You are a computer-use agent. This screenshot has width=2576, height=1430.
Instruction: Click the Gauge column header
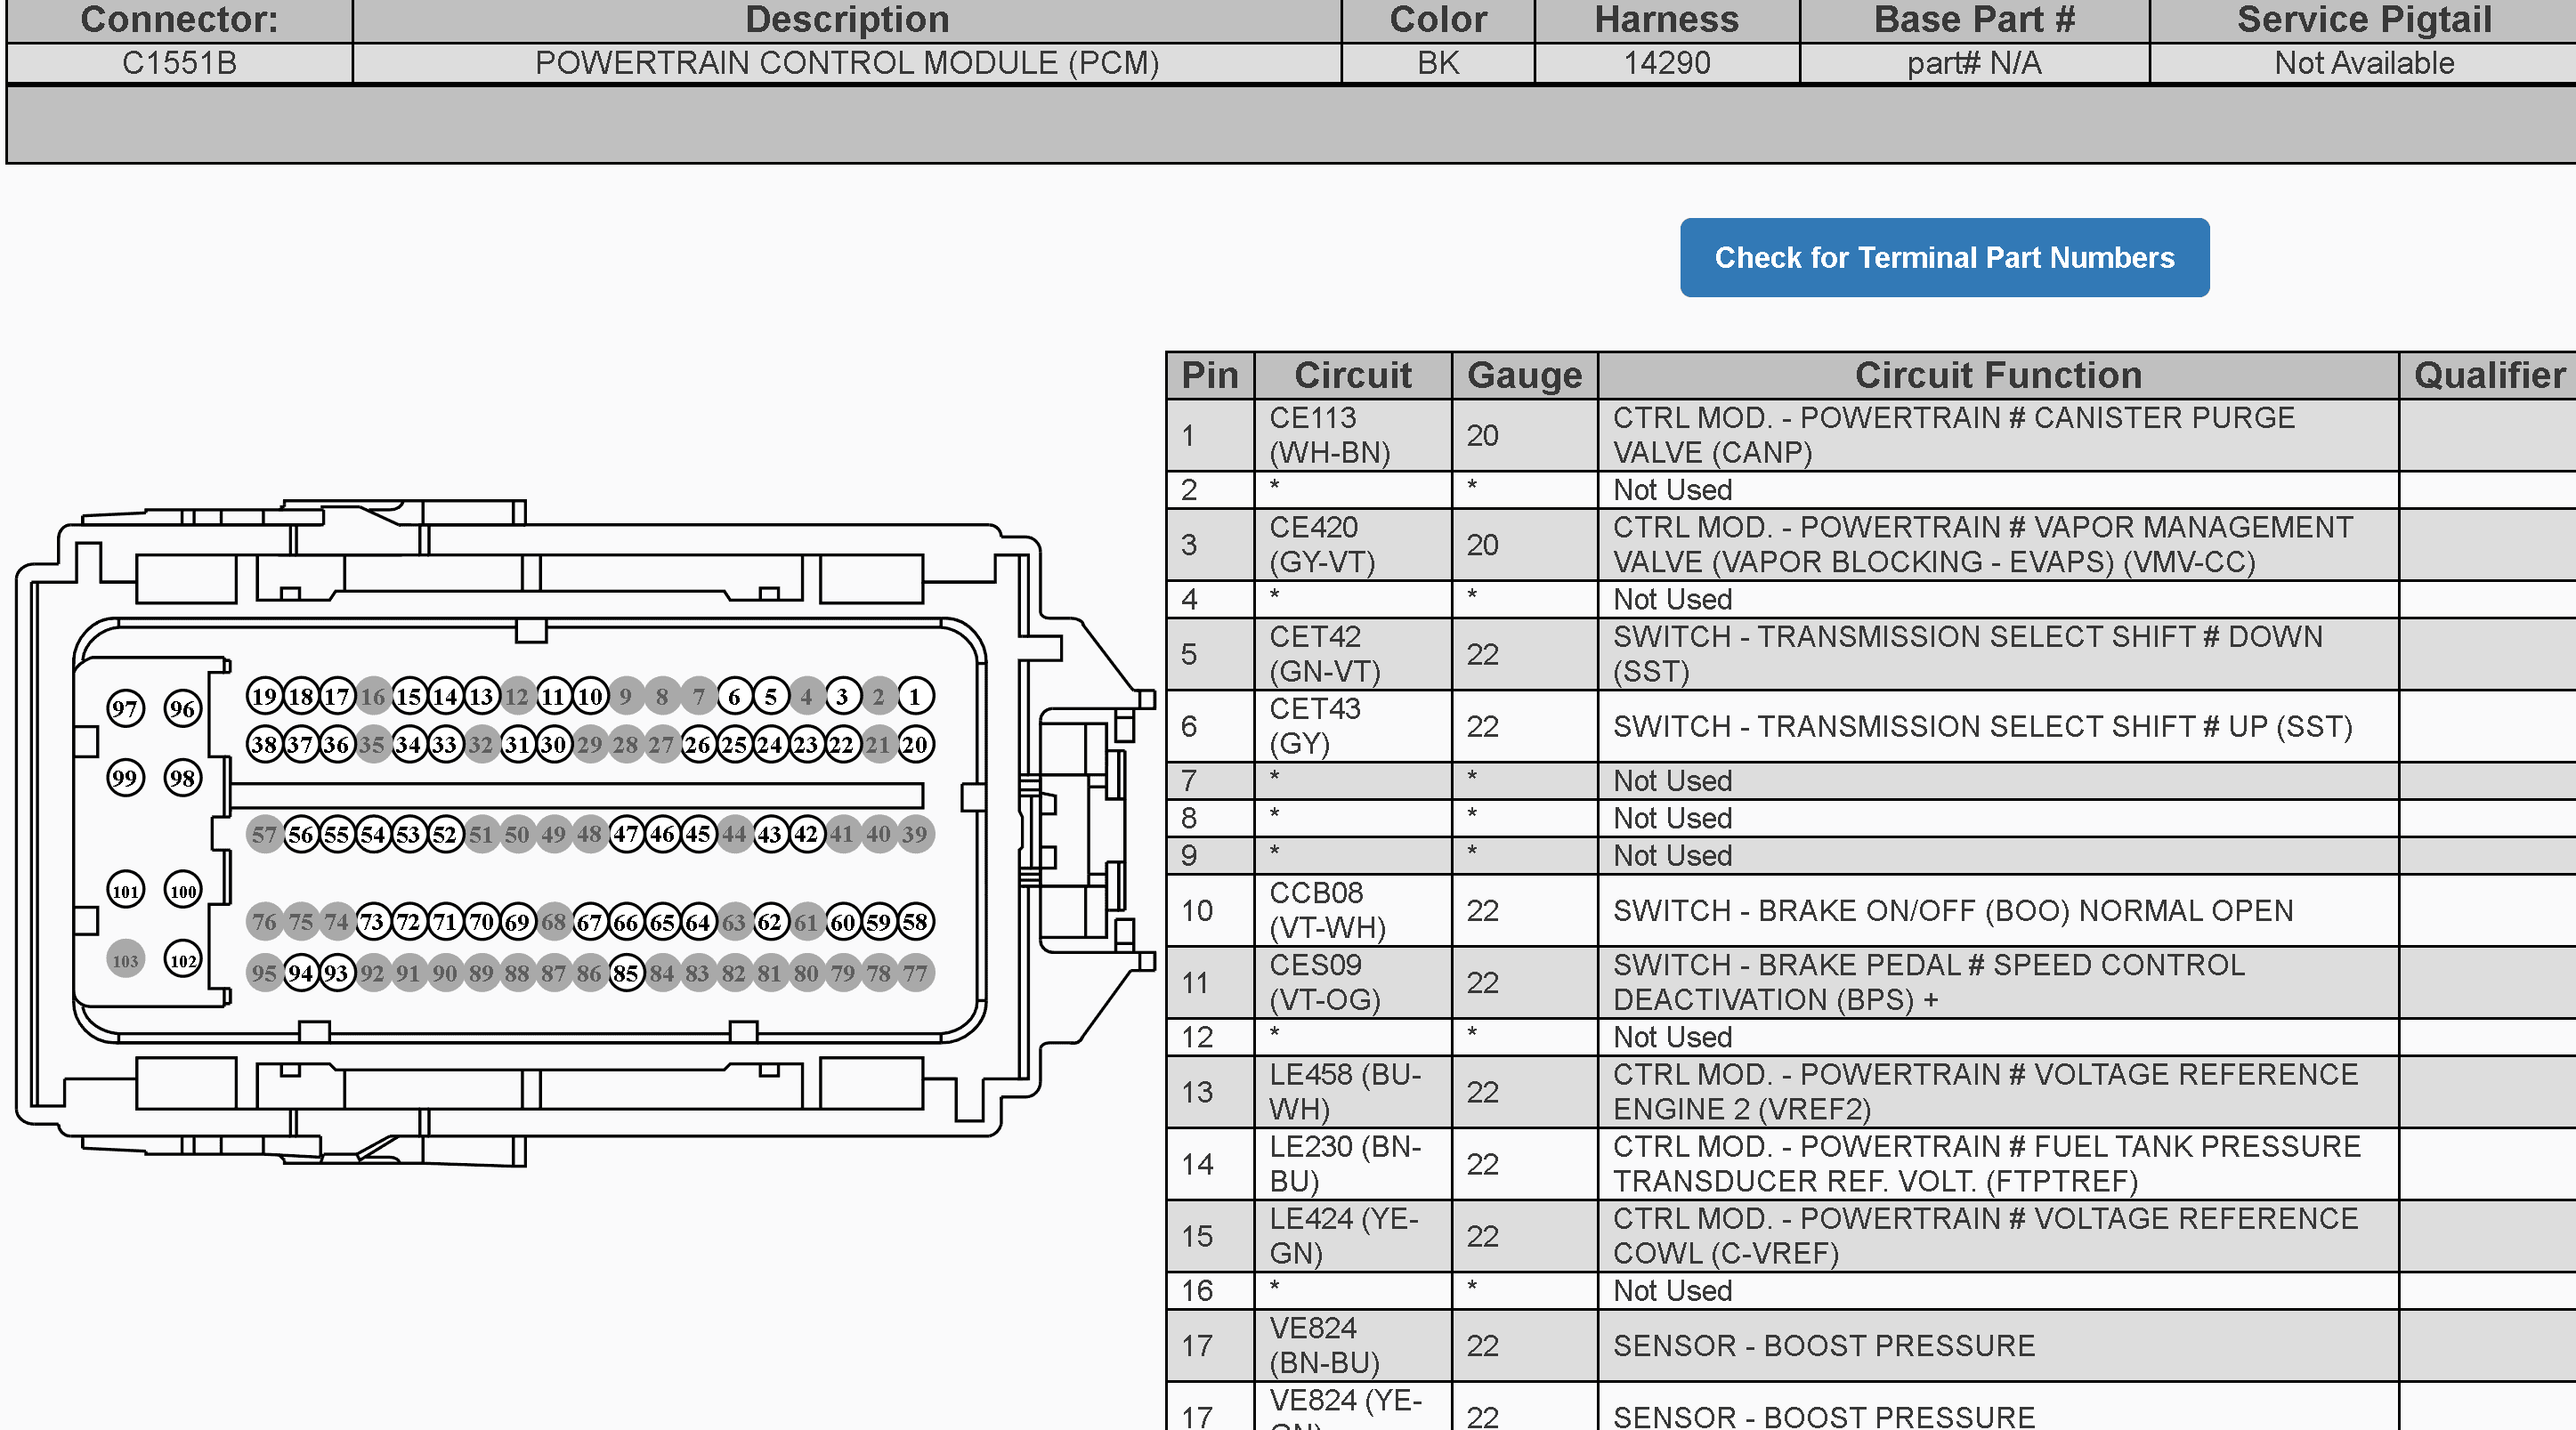1524,375
